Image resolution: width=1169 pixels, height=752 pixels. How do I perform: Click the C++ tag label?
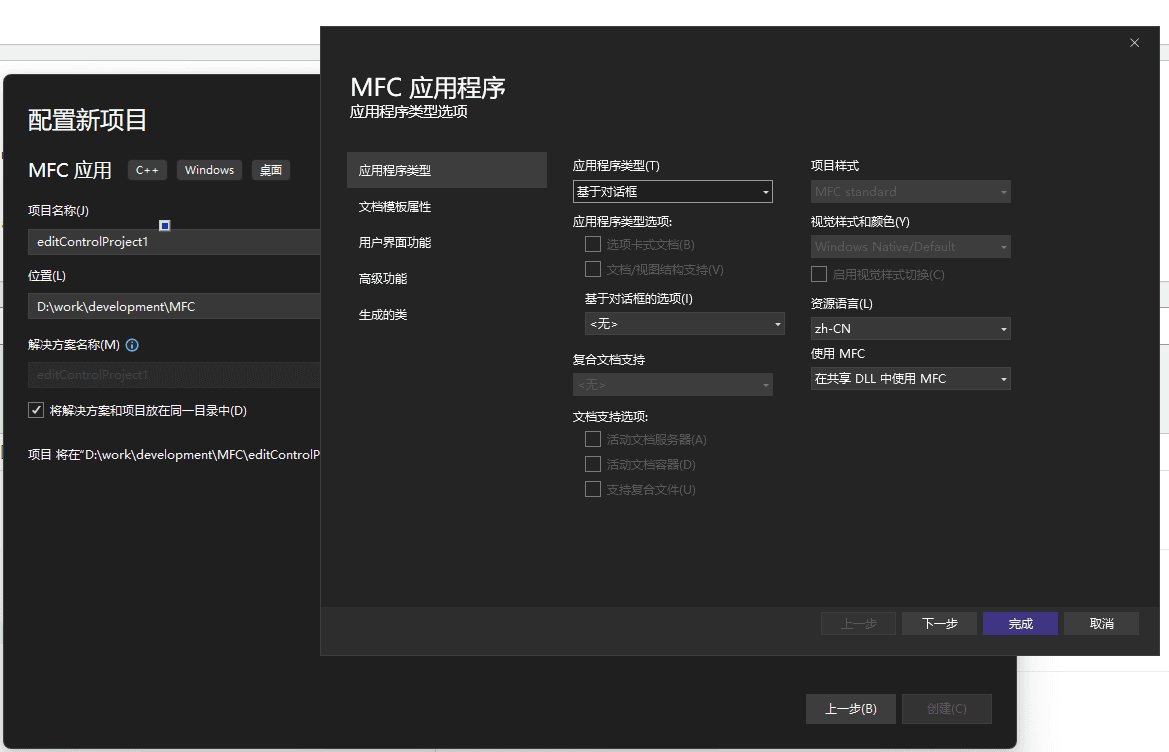[147, 170]
